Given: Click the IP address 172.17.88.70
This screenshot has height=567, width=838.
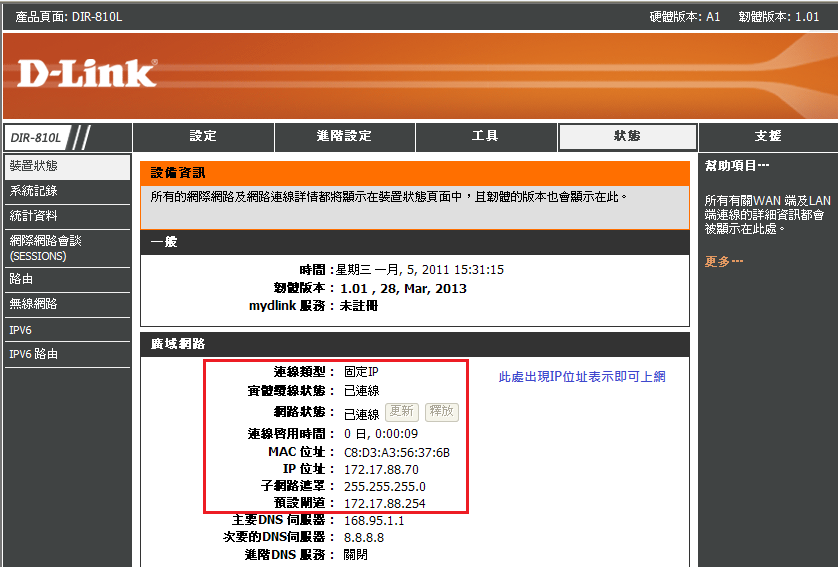Looking at the screenshot, I should tap(381, 470).
